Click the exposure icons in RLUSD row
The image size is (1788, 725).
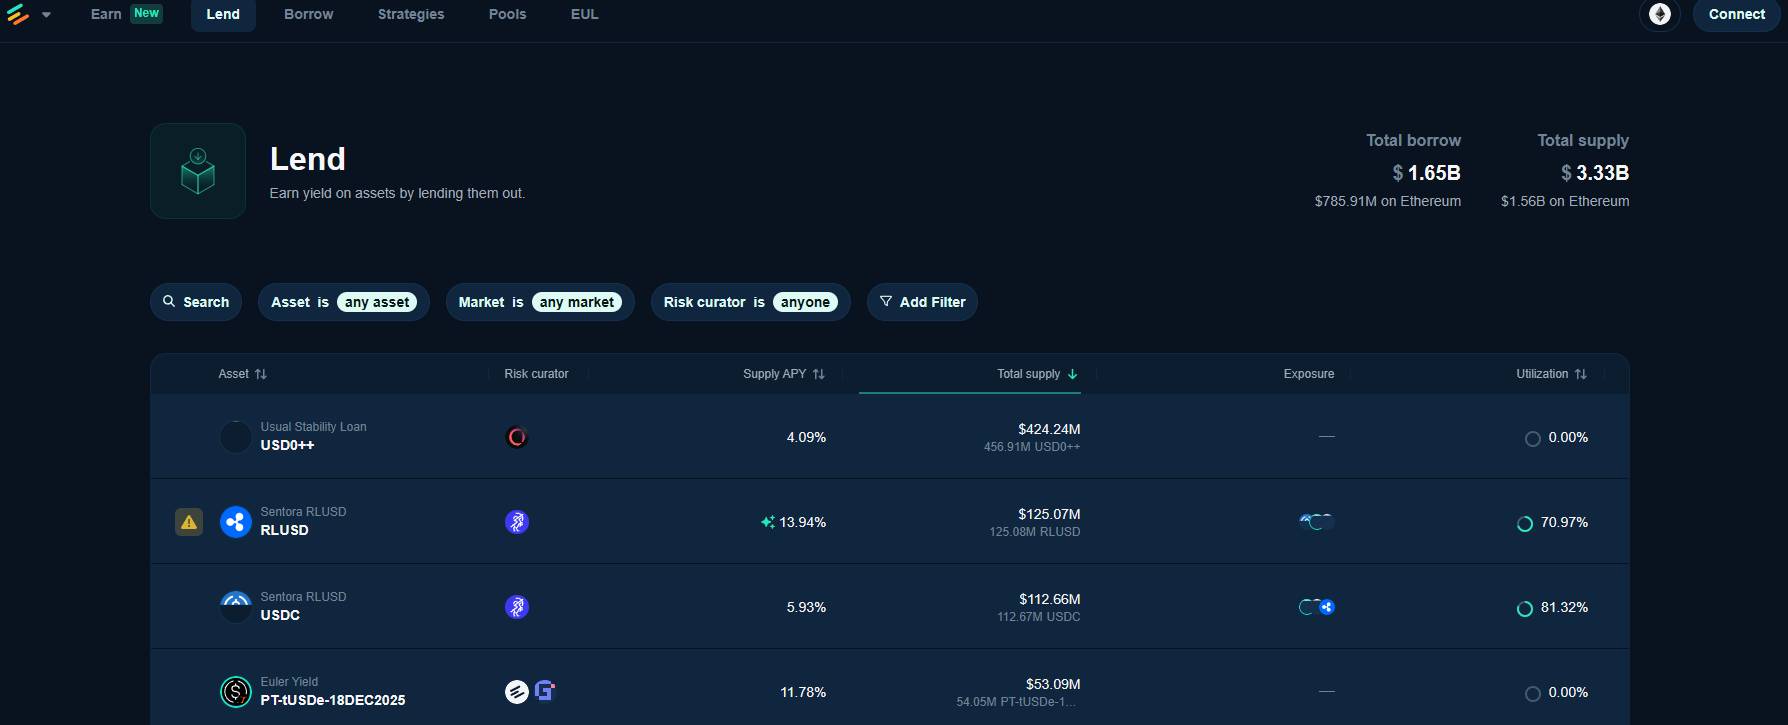[x=1316, y=522]
